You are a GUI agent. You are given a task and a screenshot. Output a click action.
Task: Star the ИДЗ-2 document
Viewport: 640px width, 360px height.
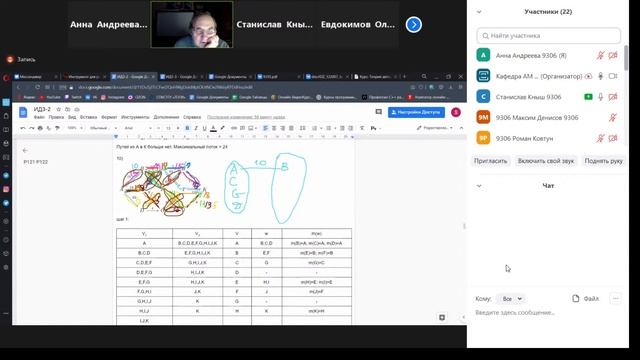pos(58,109)
